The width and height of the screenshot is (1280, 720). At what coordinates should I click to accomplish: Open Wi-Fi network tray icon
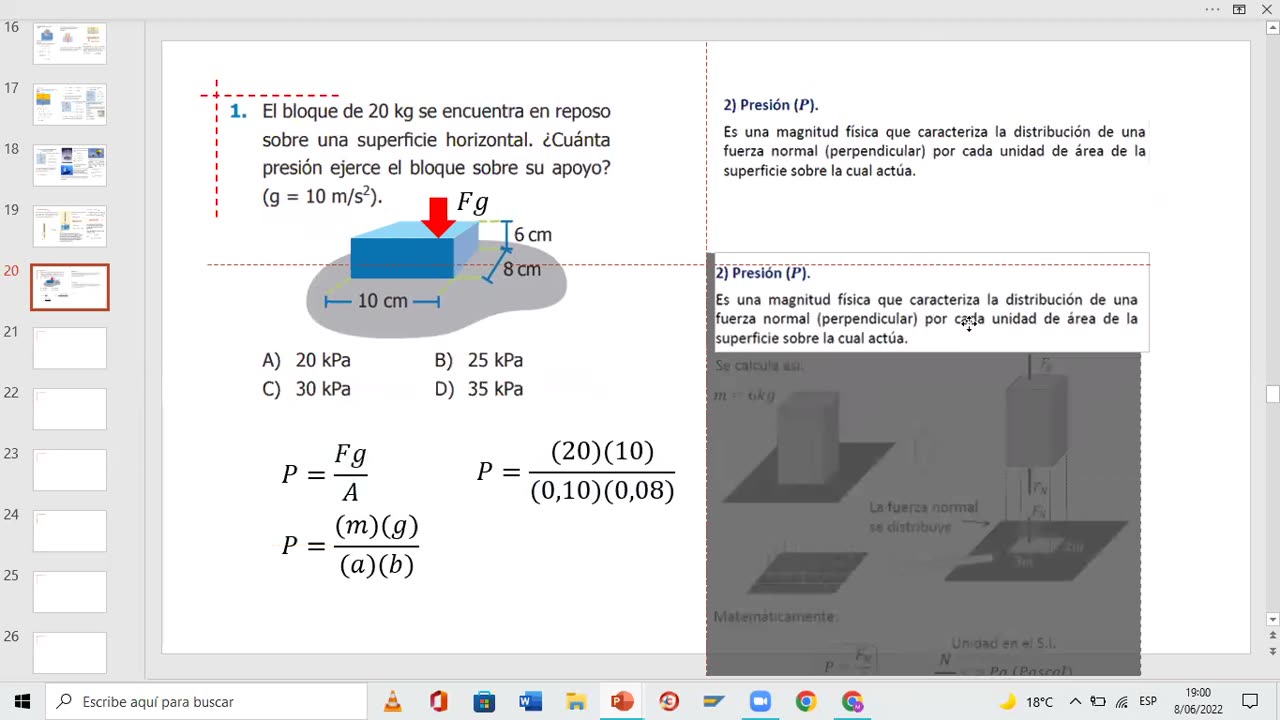1122,701
